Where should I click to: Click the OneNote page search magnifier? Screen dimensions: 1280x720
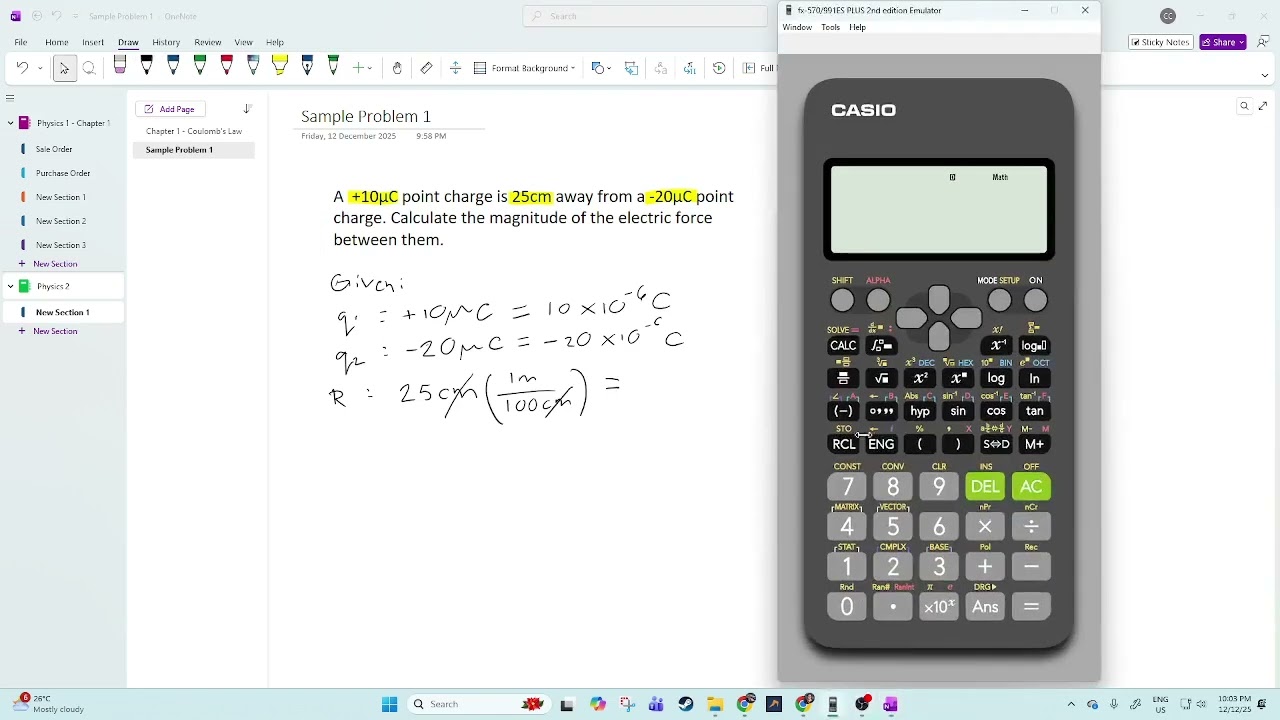pyautogui.click(x=1244, y=106)
